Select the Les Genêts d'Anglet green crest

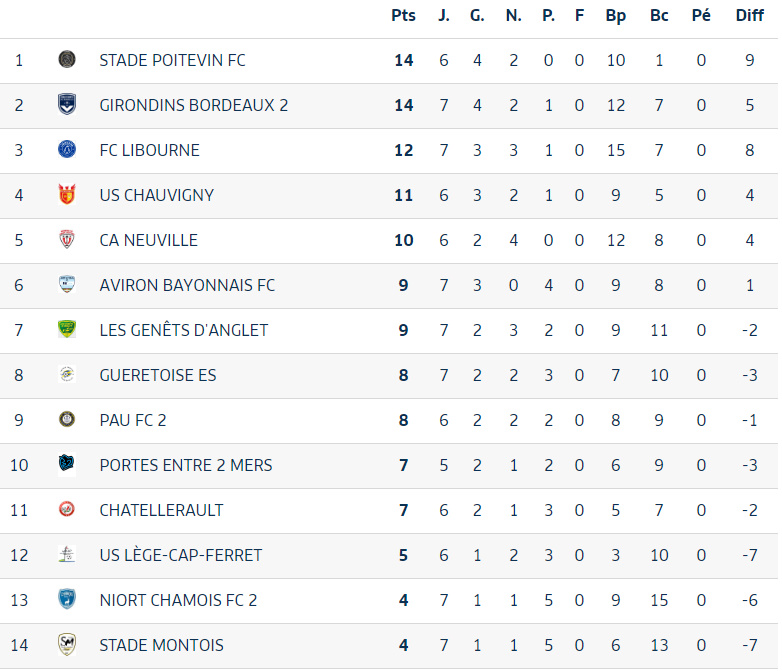pyautogui.click(x=67, y=329)
